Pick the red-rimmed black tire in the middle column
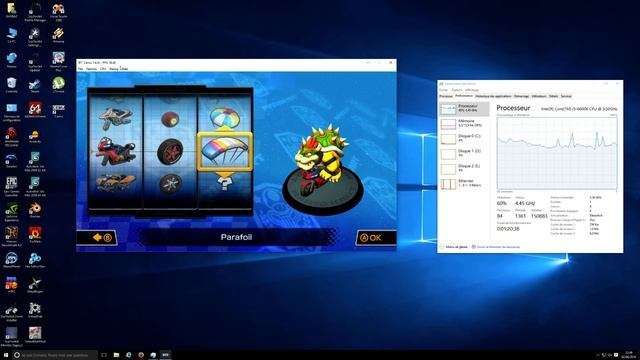Image resolution: width=640 pixels, height=360 pixels. pos(170,151)
